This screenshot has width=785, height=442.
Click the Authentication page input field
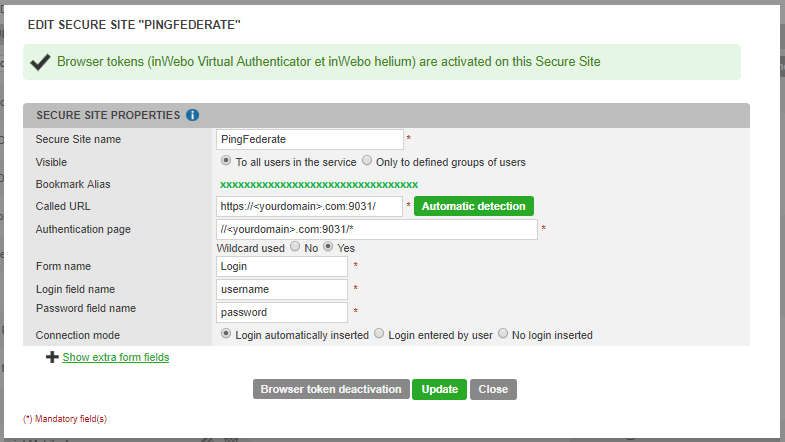376,229
